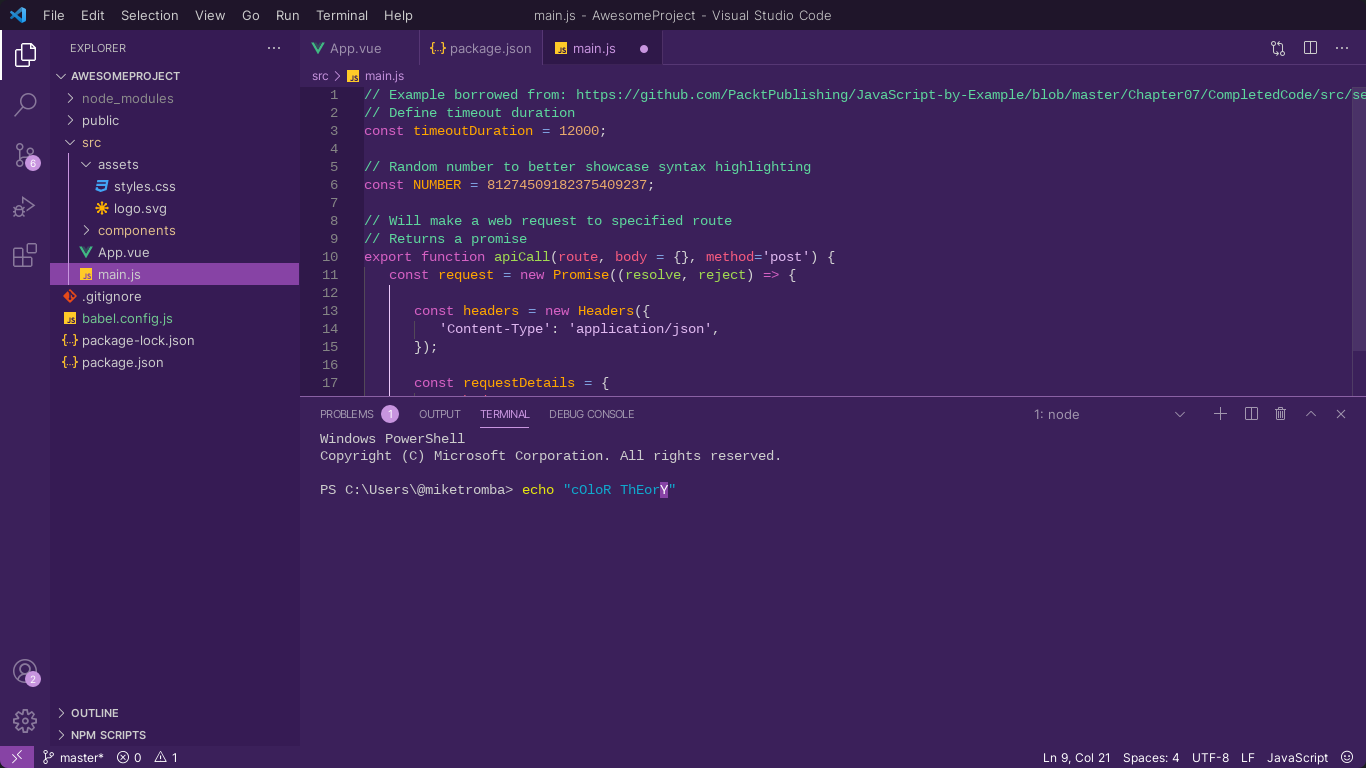The width and height of the screenshot is (1366, 768).
Task: Switch to the App.vue editor tab
Action: [359, 48]
